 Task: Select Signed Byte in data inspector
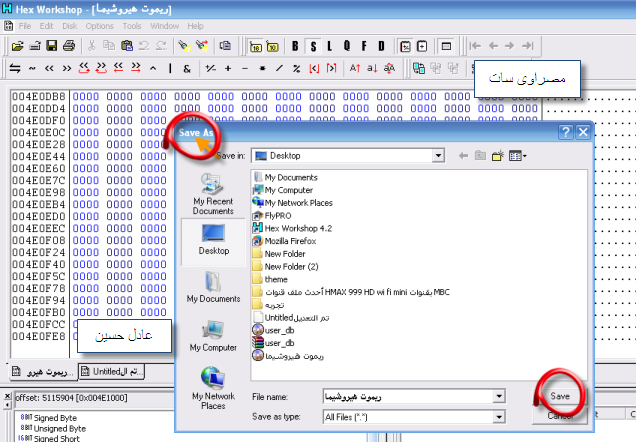[49, 418]
